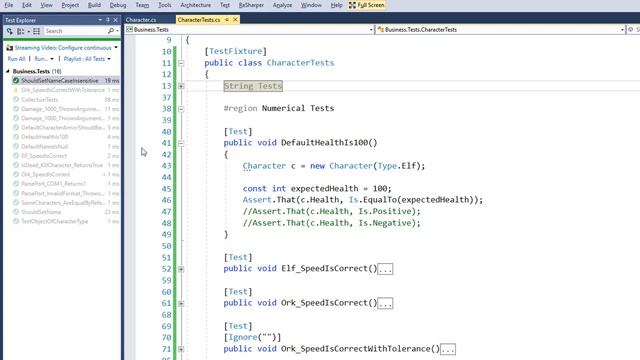Click passed icon of CollectionTests
The width and height of the screenshot is (640, 360).
pyautogui.click(x=16, y=100)
